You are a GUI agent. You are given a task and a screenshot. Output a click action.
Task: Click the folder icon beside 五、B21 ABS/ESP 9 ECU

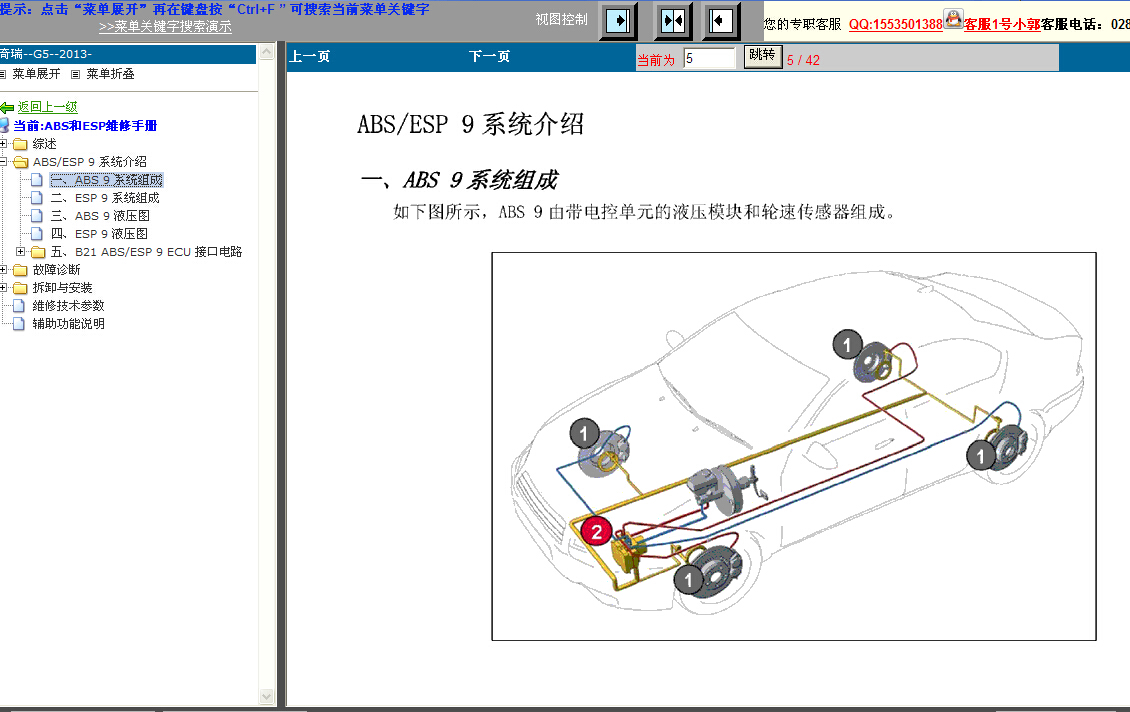[x=38, y=252]
